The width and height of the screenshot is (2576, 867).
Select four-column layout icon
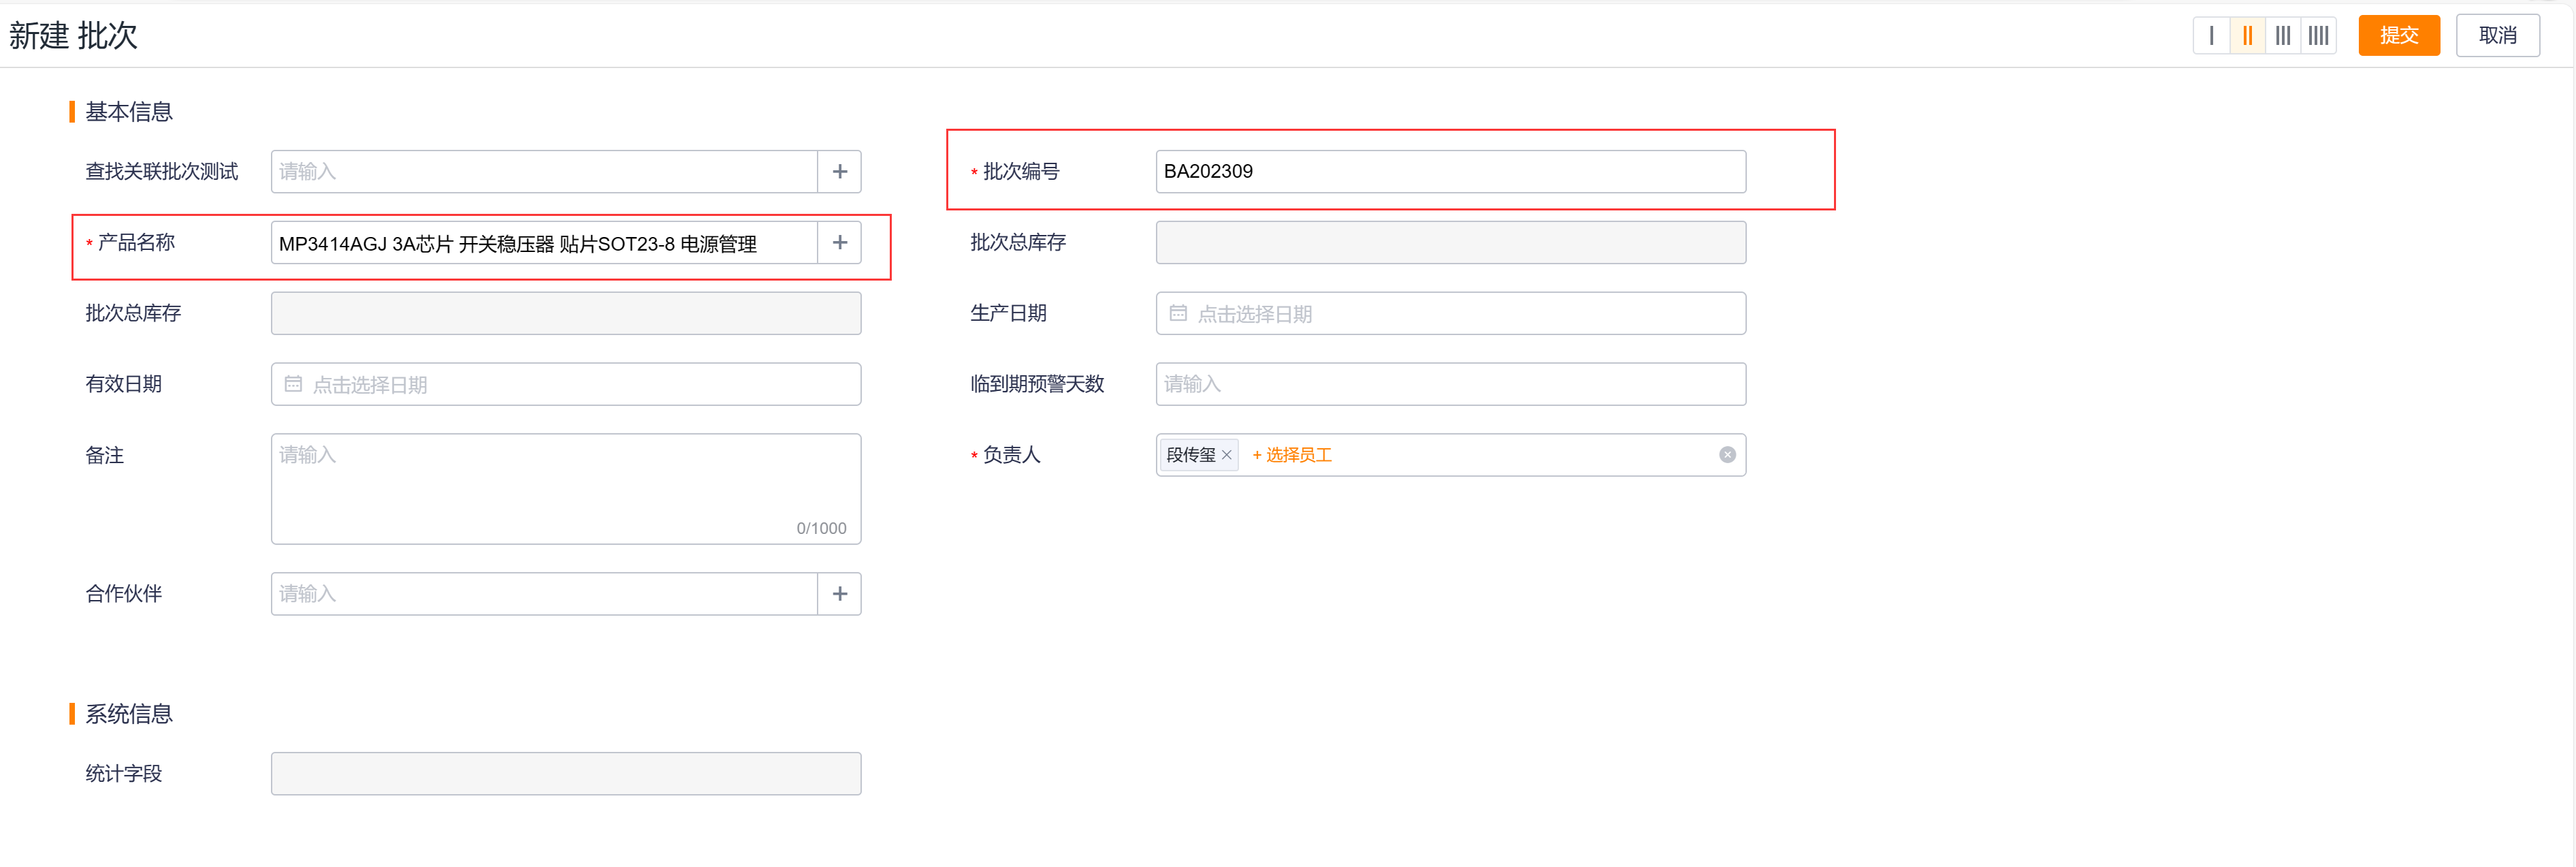coord(2318,36)
